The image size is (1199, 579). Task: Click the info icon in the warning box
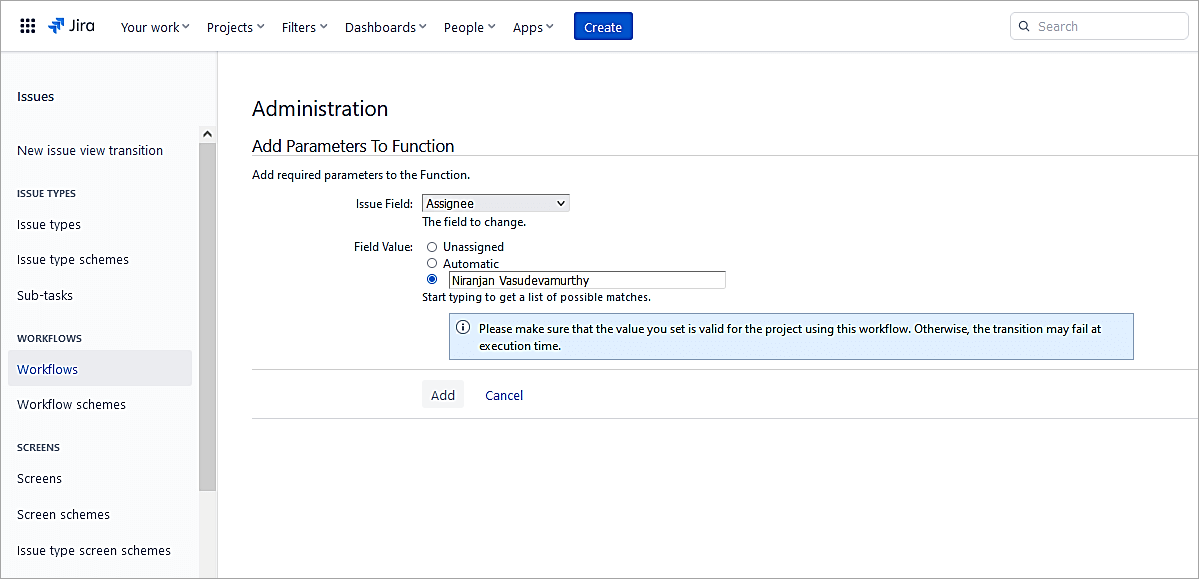463,328
